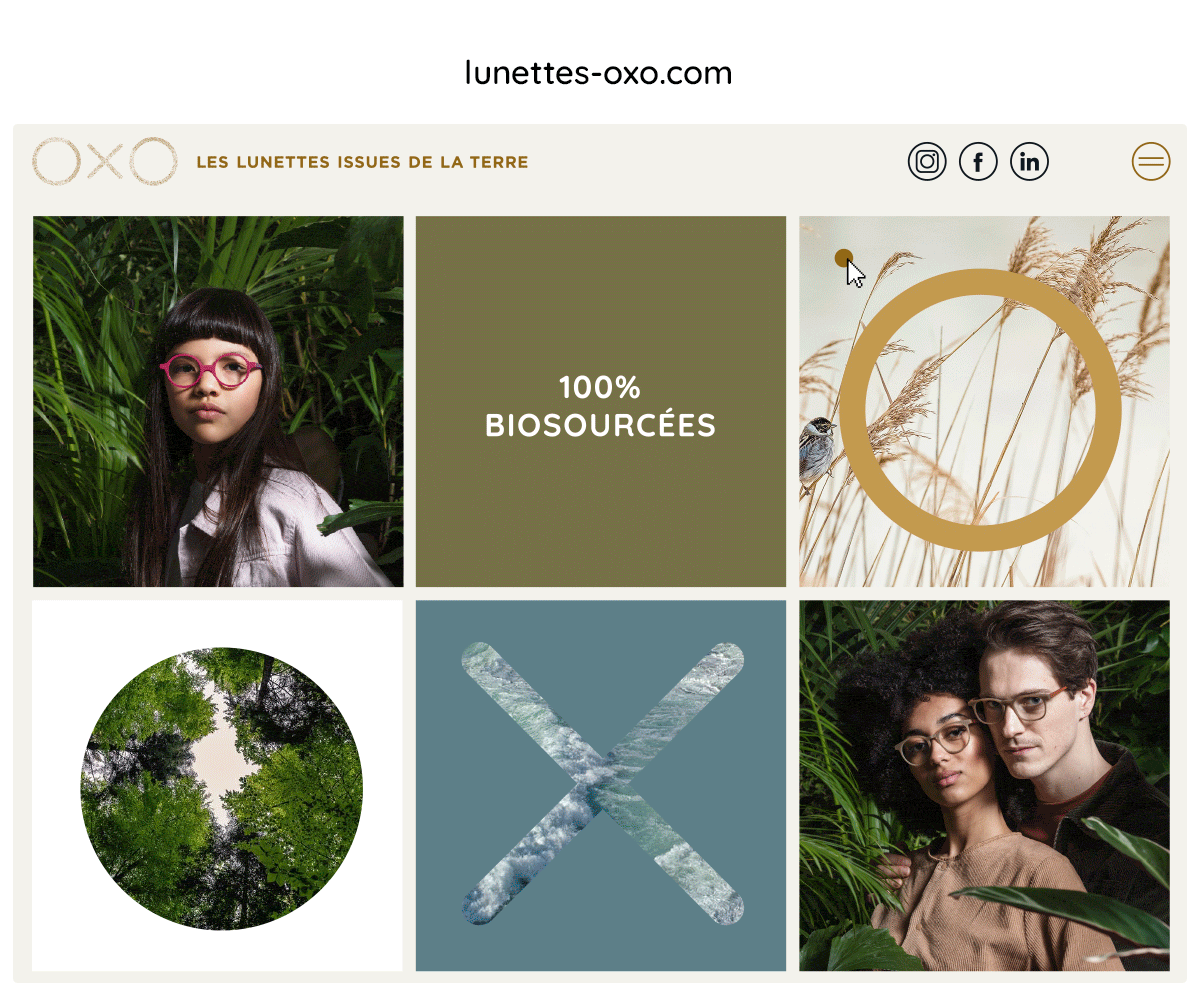Click the 100% BIOSOURCÉES text
The width and height of the screenshot is (1200, 997).
coord(601,407)
